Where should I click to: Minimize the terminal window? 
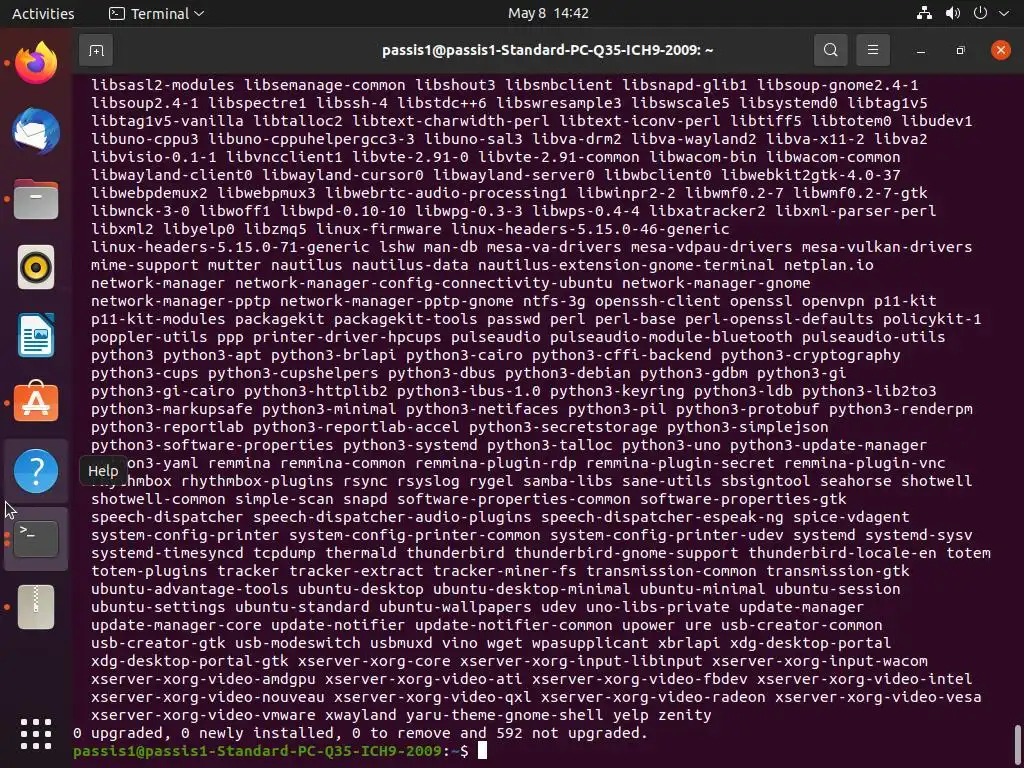[x=921, y=50]
